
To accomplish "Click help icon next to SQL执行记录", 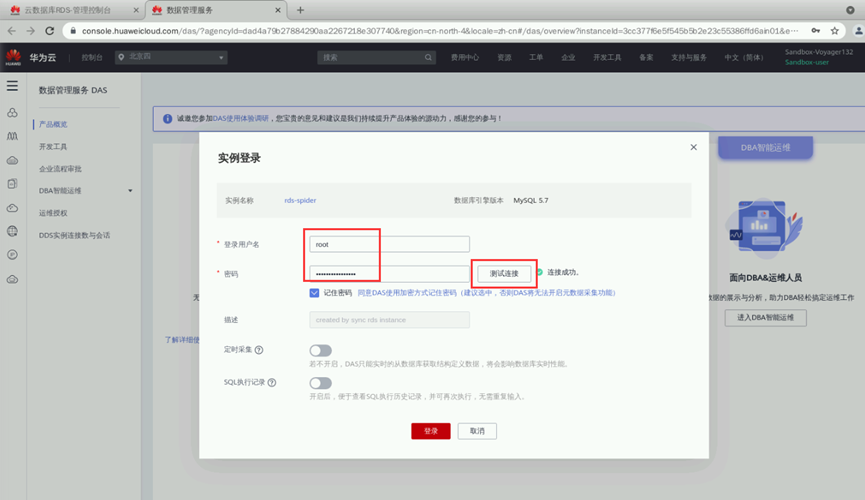I will [x=271, y=382].
